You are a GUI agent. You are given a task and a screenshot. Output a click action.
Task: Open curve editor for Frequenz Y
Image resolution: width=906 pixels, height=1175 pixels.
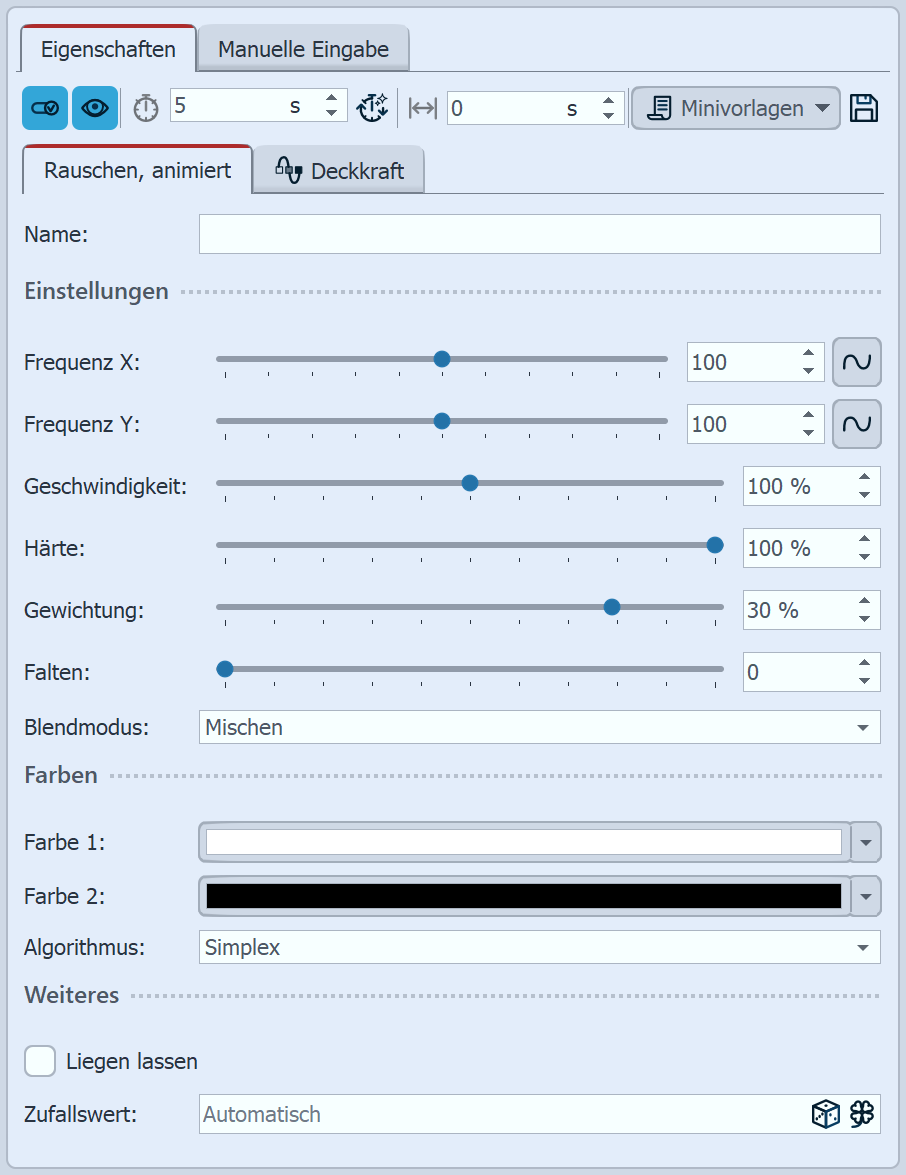[x=857, y=424]
